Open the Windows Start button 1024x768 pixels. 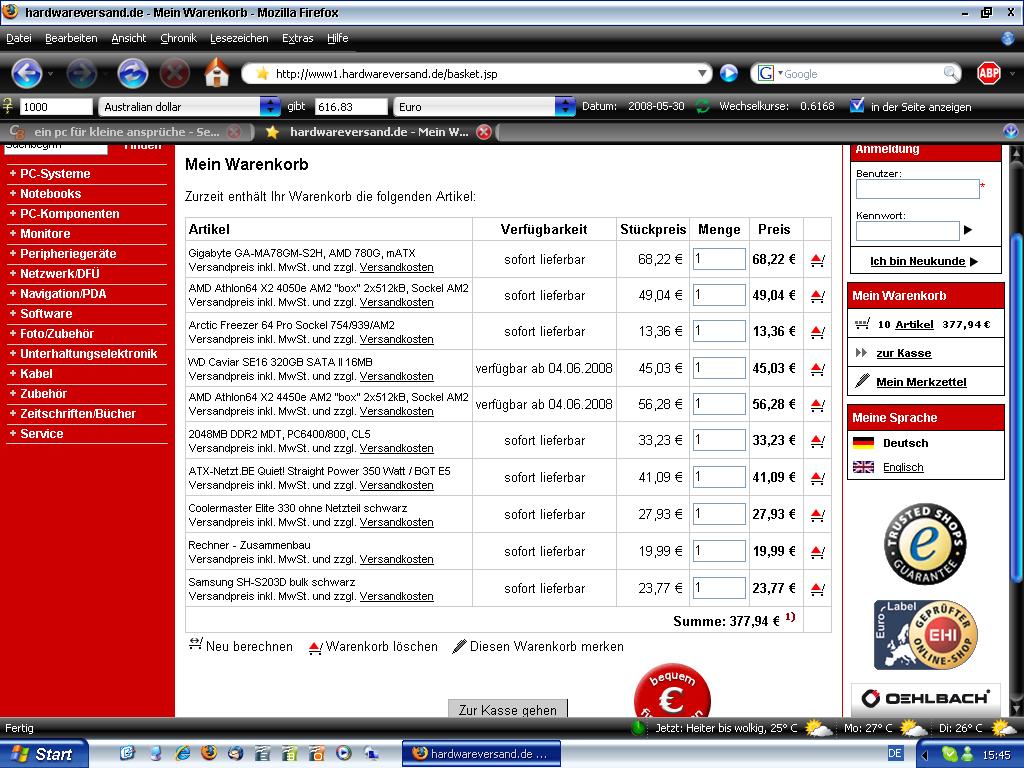(44, 754)
